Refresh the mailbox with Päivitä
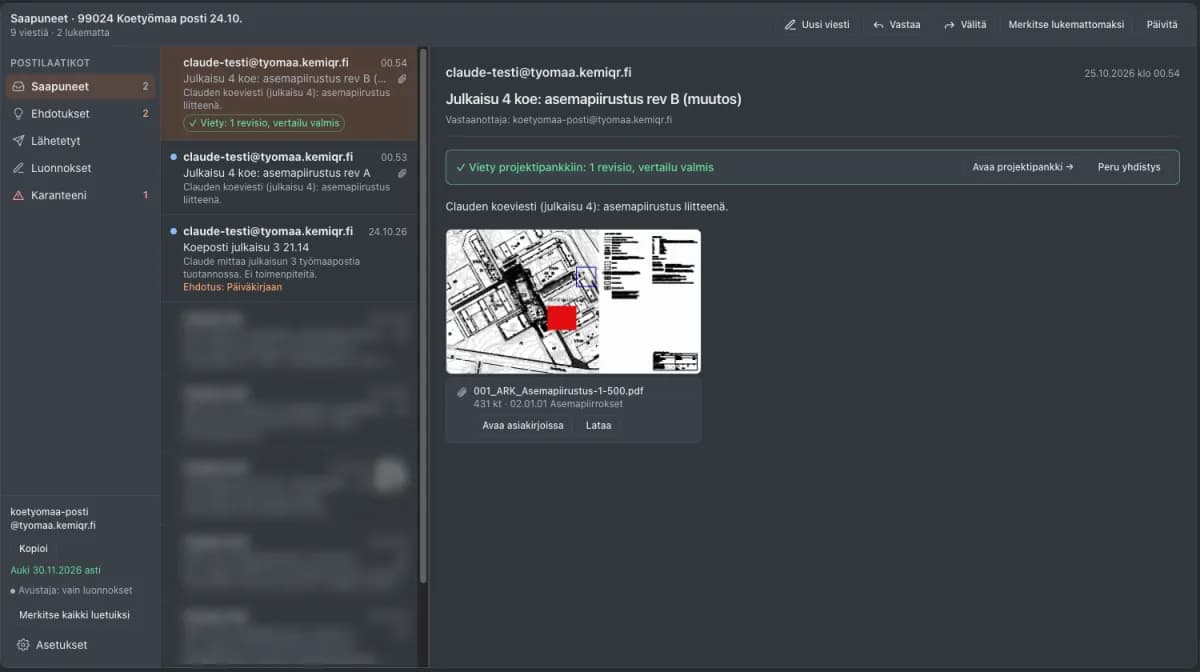This screenshot has height=672, width=1200. pos(1161,25)
